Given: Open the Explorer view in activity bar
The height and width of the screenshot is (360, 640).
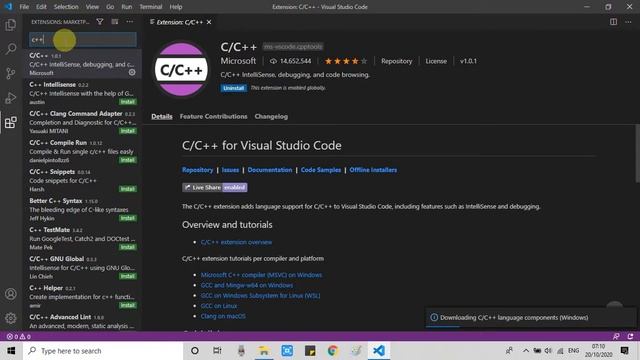Looking at the screenshot, I should coord(11,25).
